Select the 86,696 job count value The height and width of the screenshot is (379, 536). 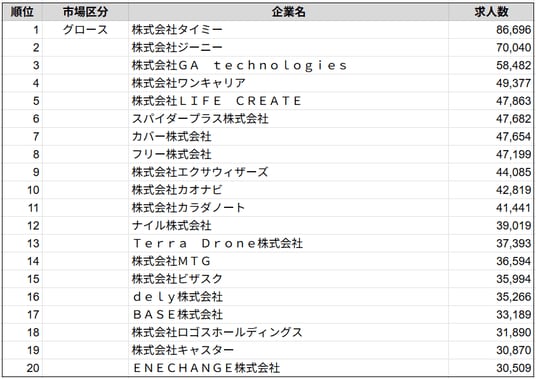514,30
